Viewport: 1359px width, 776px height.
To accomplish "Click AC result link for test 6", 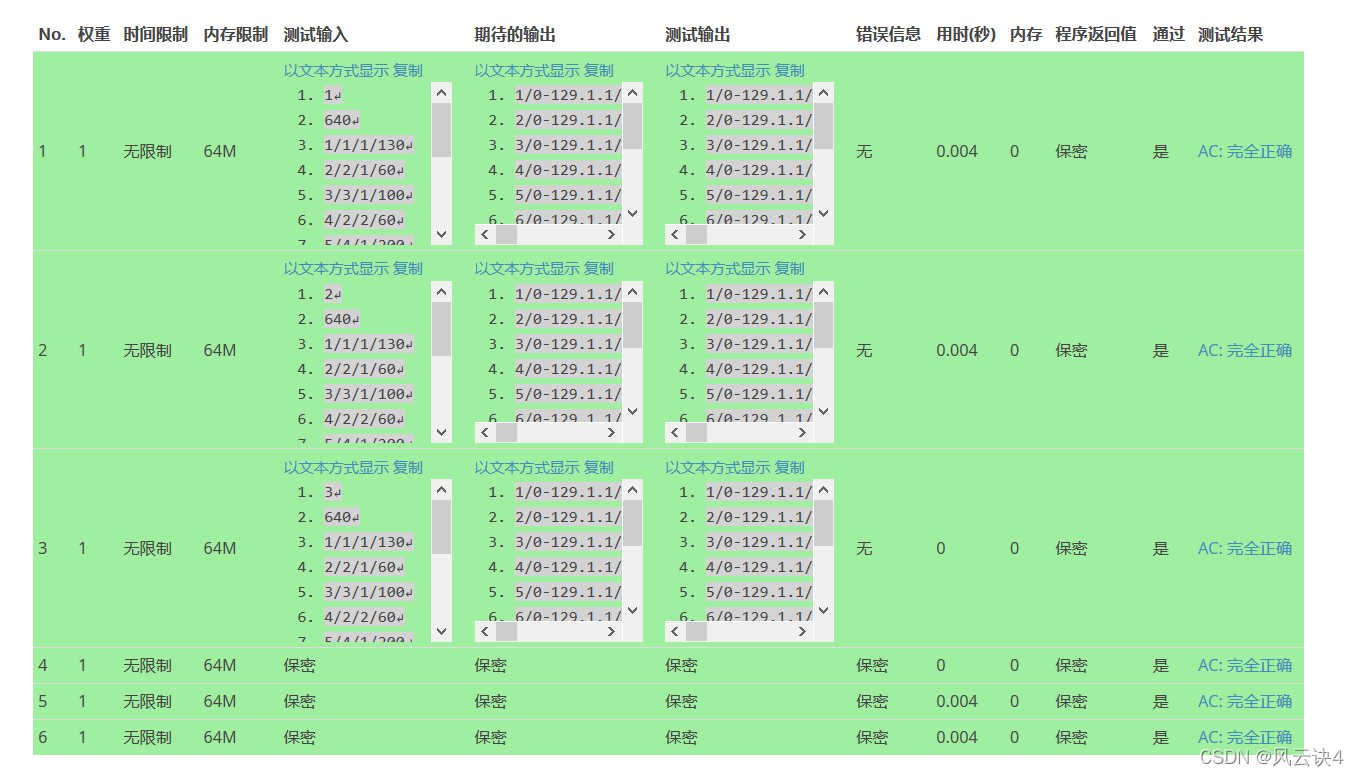I will click(1245, 737).
